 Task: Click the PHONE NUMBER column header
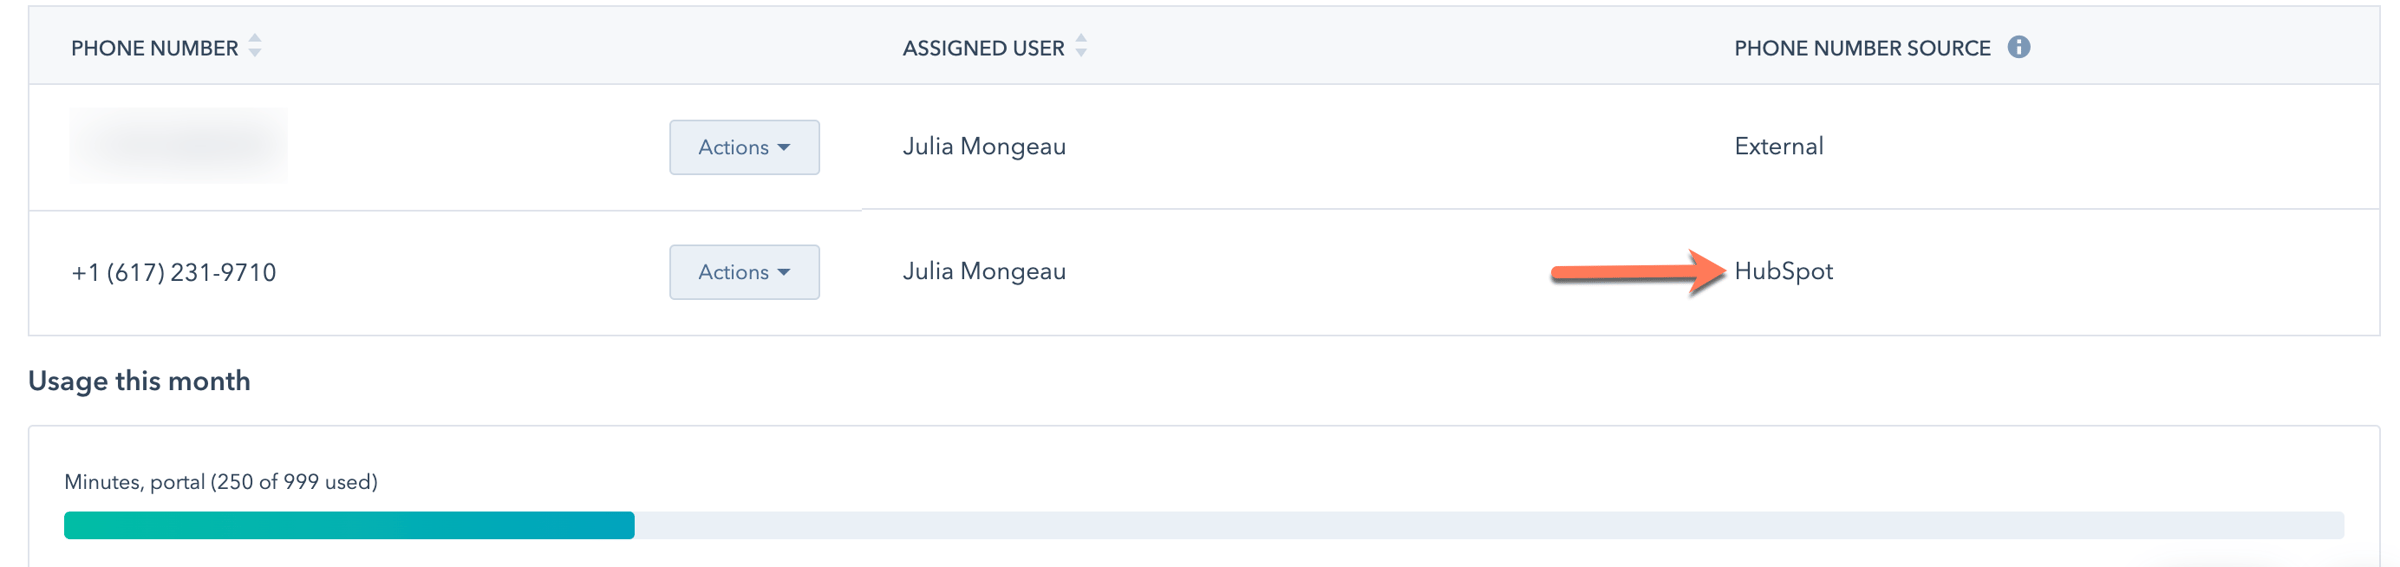[154, 48]
